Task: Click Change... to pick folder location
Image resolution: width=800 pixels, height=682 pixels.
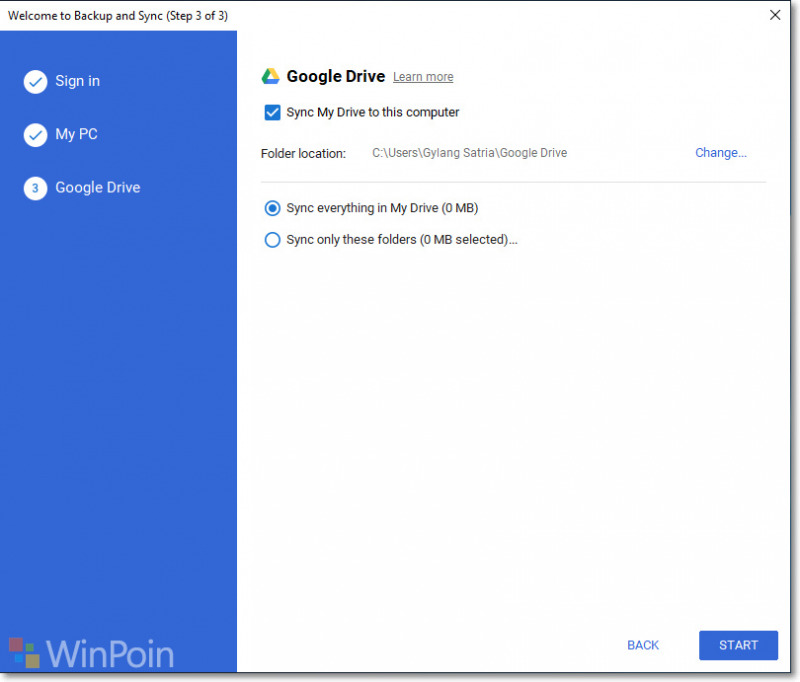Action: coord(720,153)
